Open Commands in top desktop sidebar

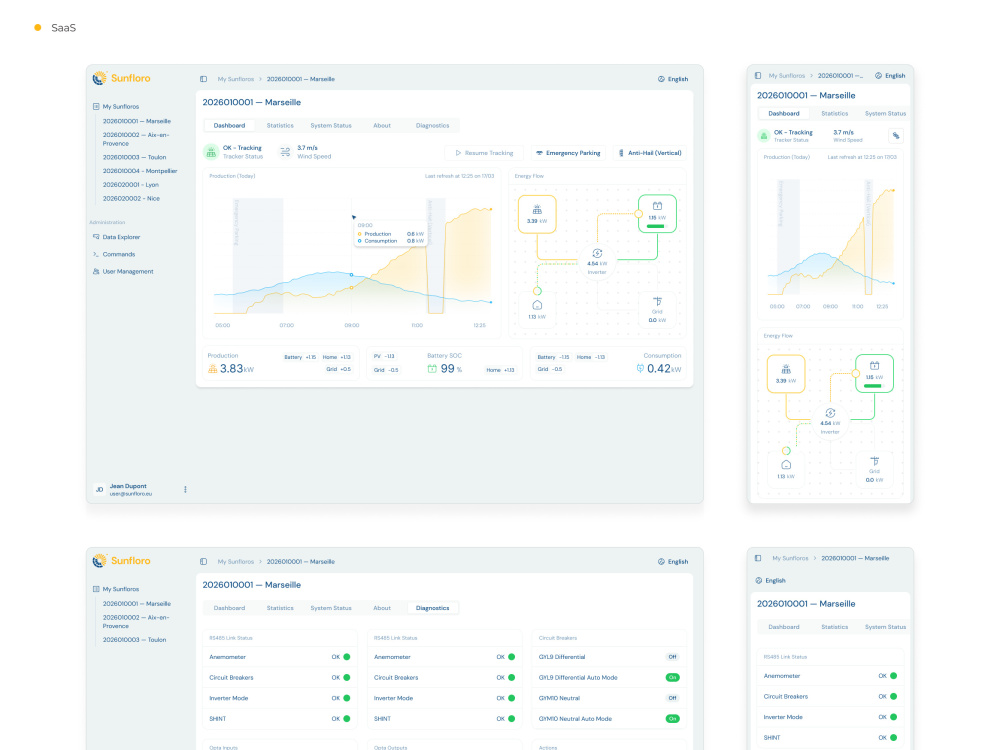119,254
